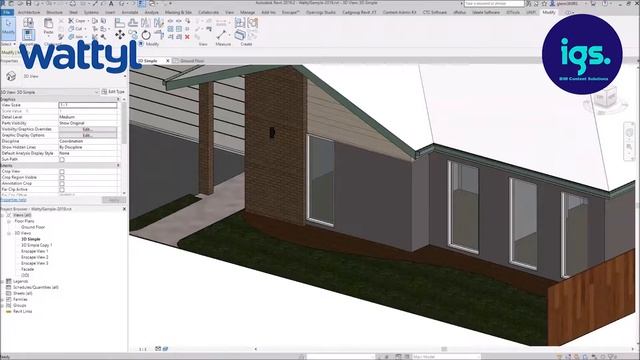Toggle Crop Region Visible checkbox
Screen dimensions: 640x360
click(x=62, y=178)
